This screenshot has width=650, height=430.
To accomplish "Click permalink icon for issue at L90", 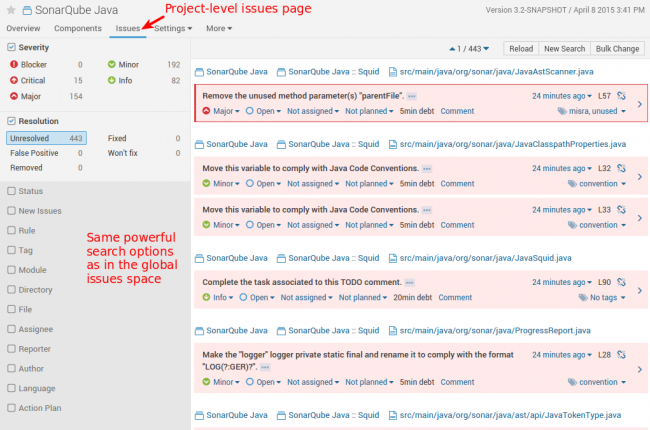I will (621, 282).
